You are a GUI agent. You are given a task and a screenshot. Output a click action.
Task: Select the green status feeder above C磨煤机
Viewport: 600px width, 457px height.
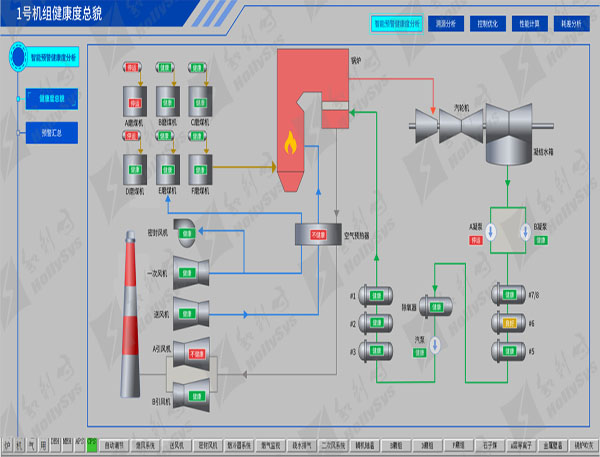(x=197, y=68)
